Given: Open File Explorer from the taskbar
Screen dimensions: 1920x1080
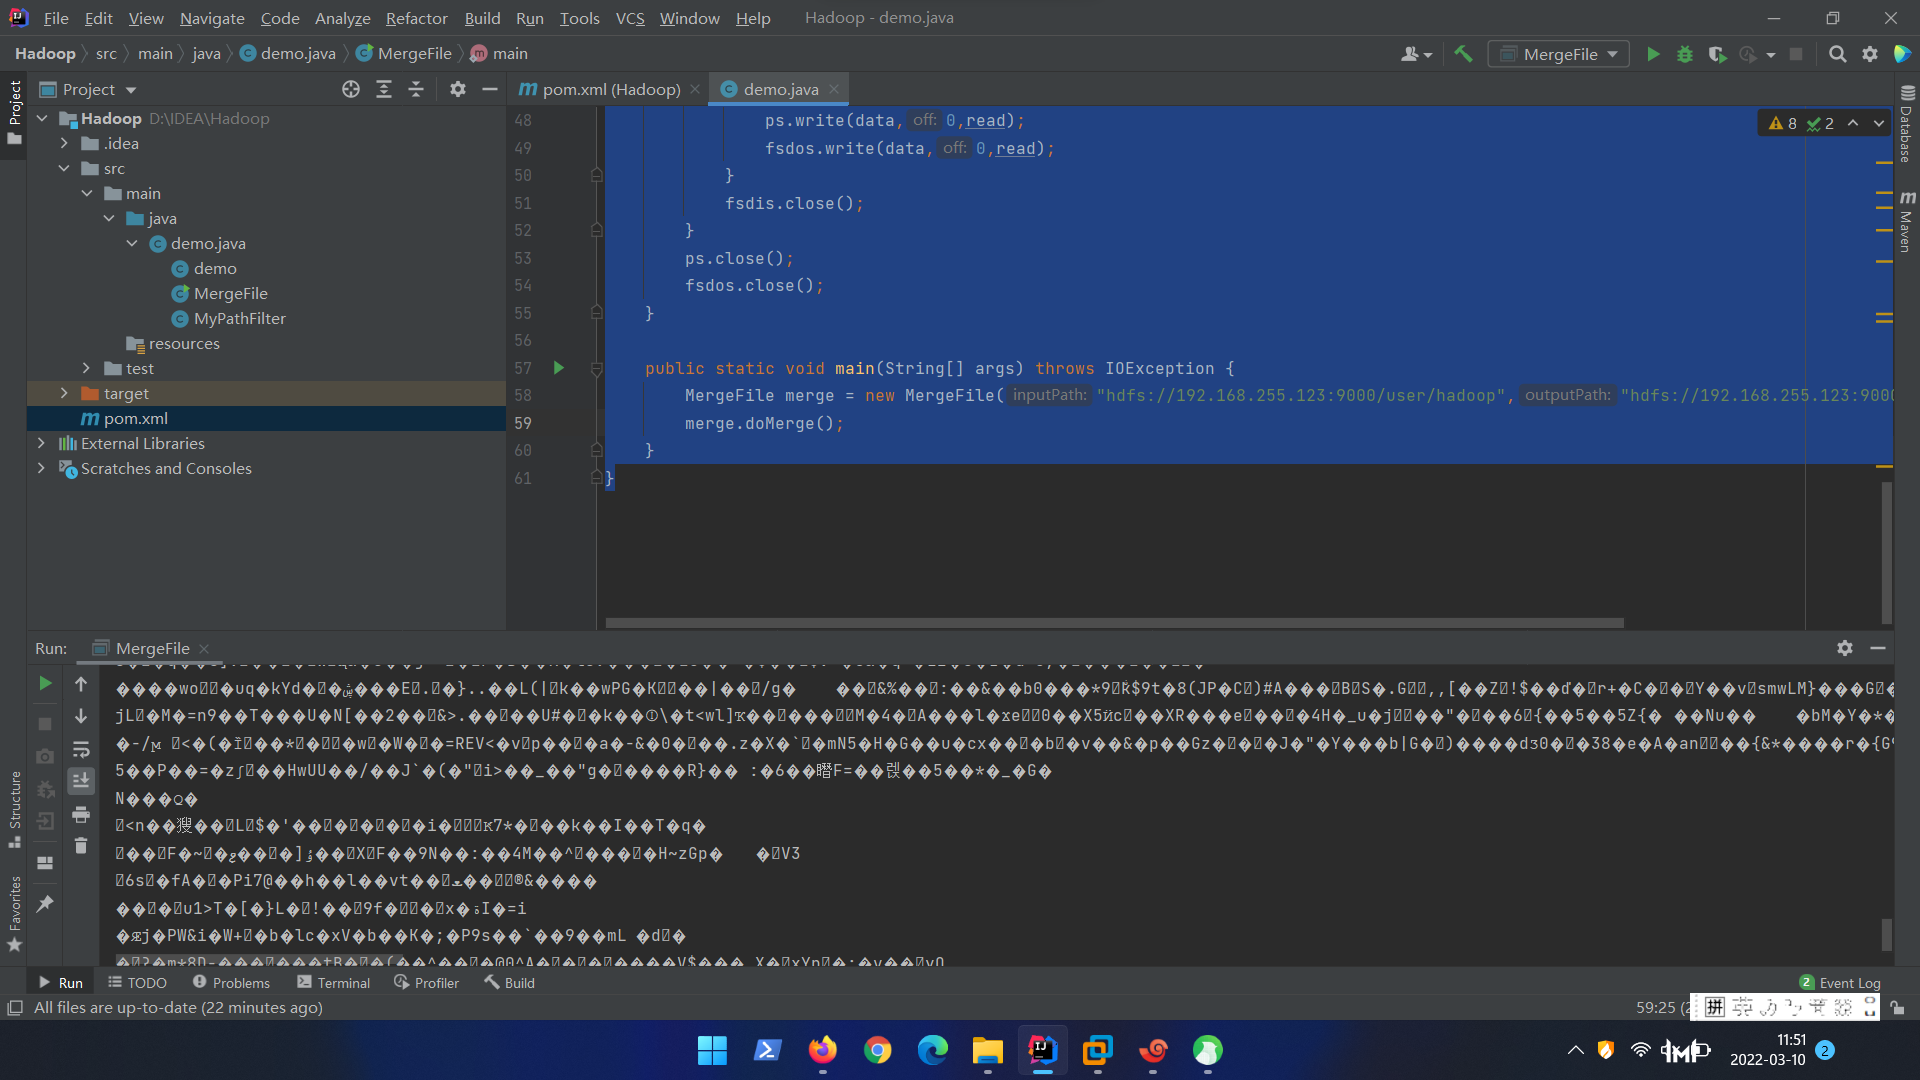Looking at the screenshot, I should [x=987, y=1050].
